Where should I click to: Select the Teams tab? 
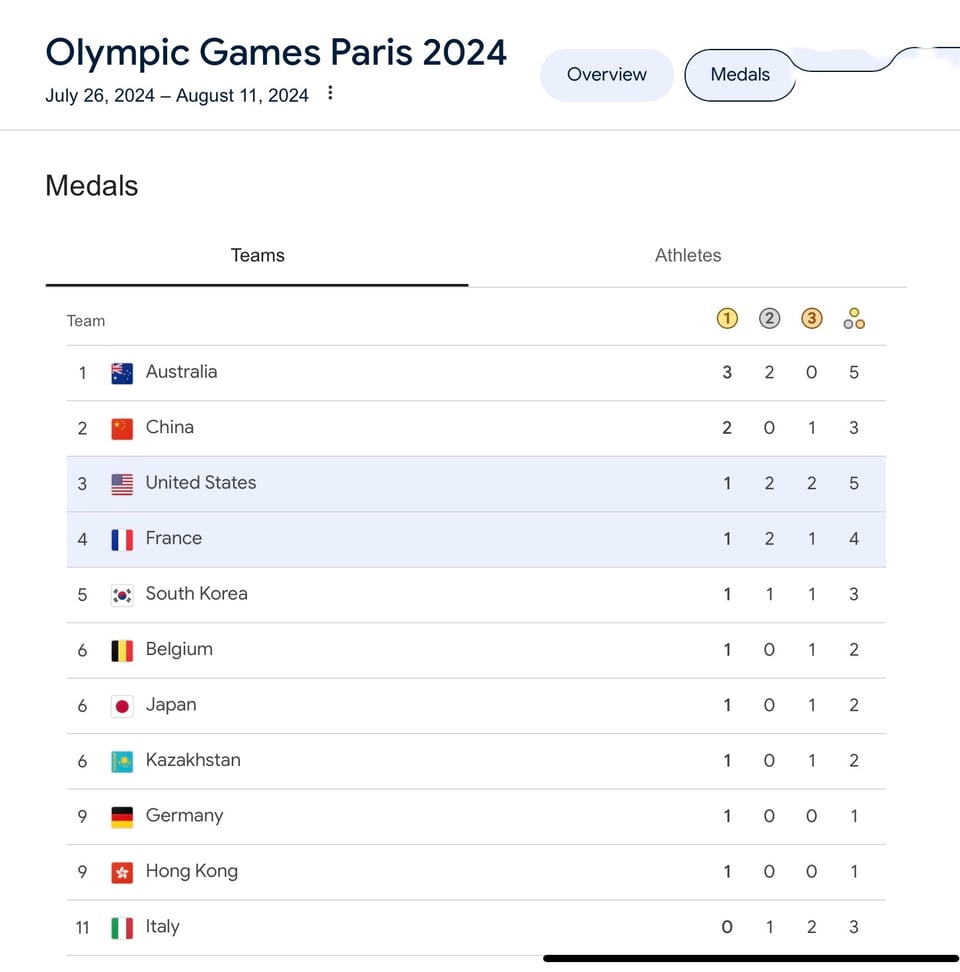(x=257, y=256)
